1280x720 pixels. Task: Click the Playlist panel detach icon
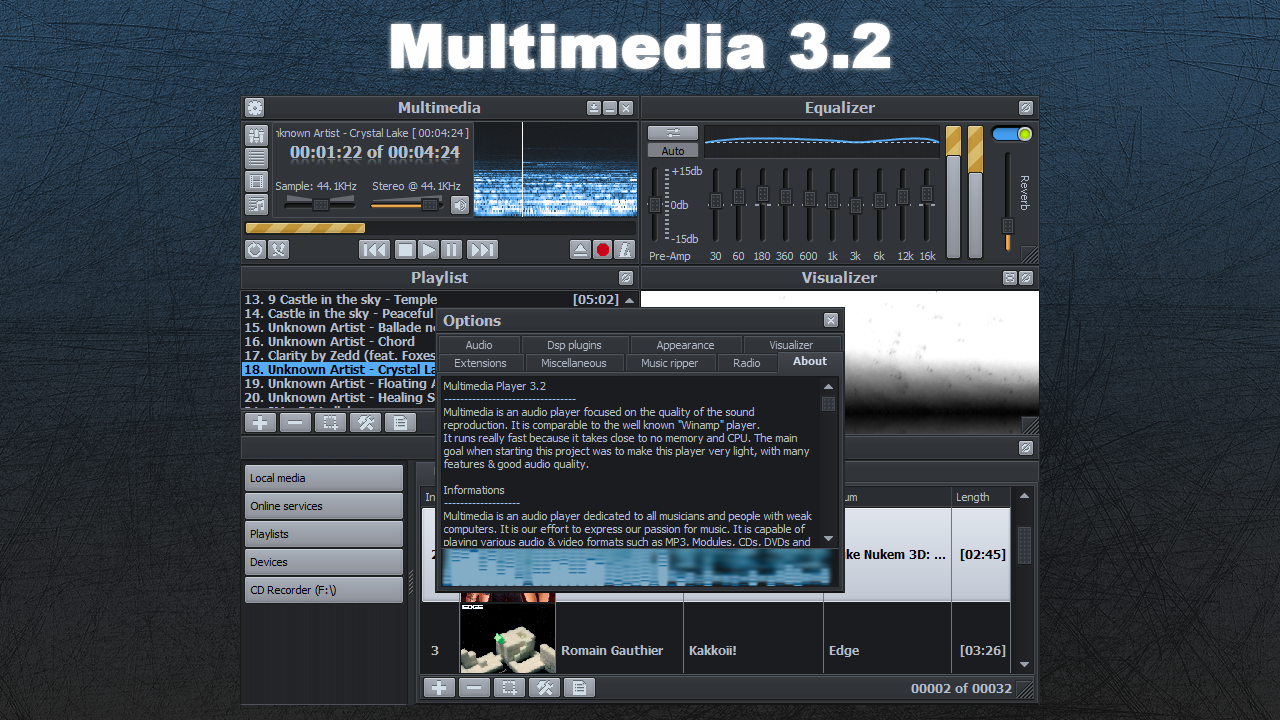(626, 278)
